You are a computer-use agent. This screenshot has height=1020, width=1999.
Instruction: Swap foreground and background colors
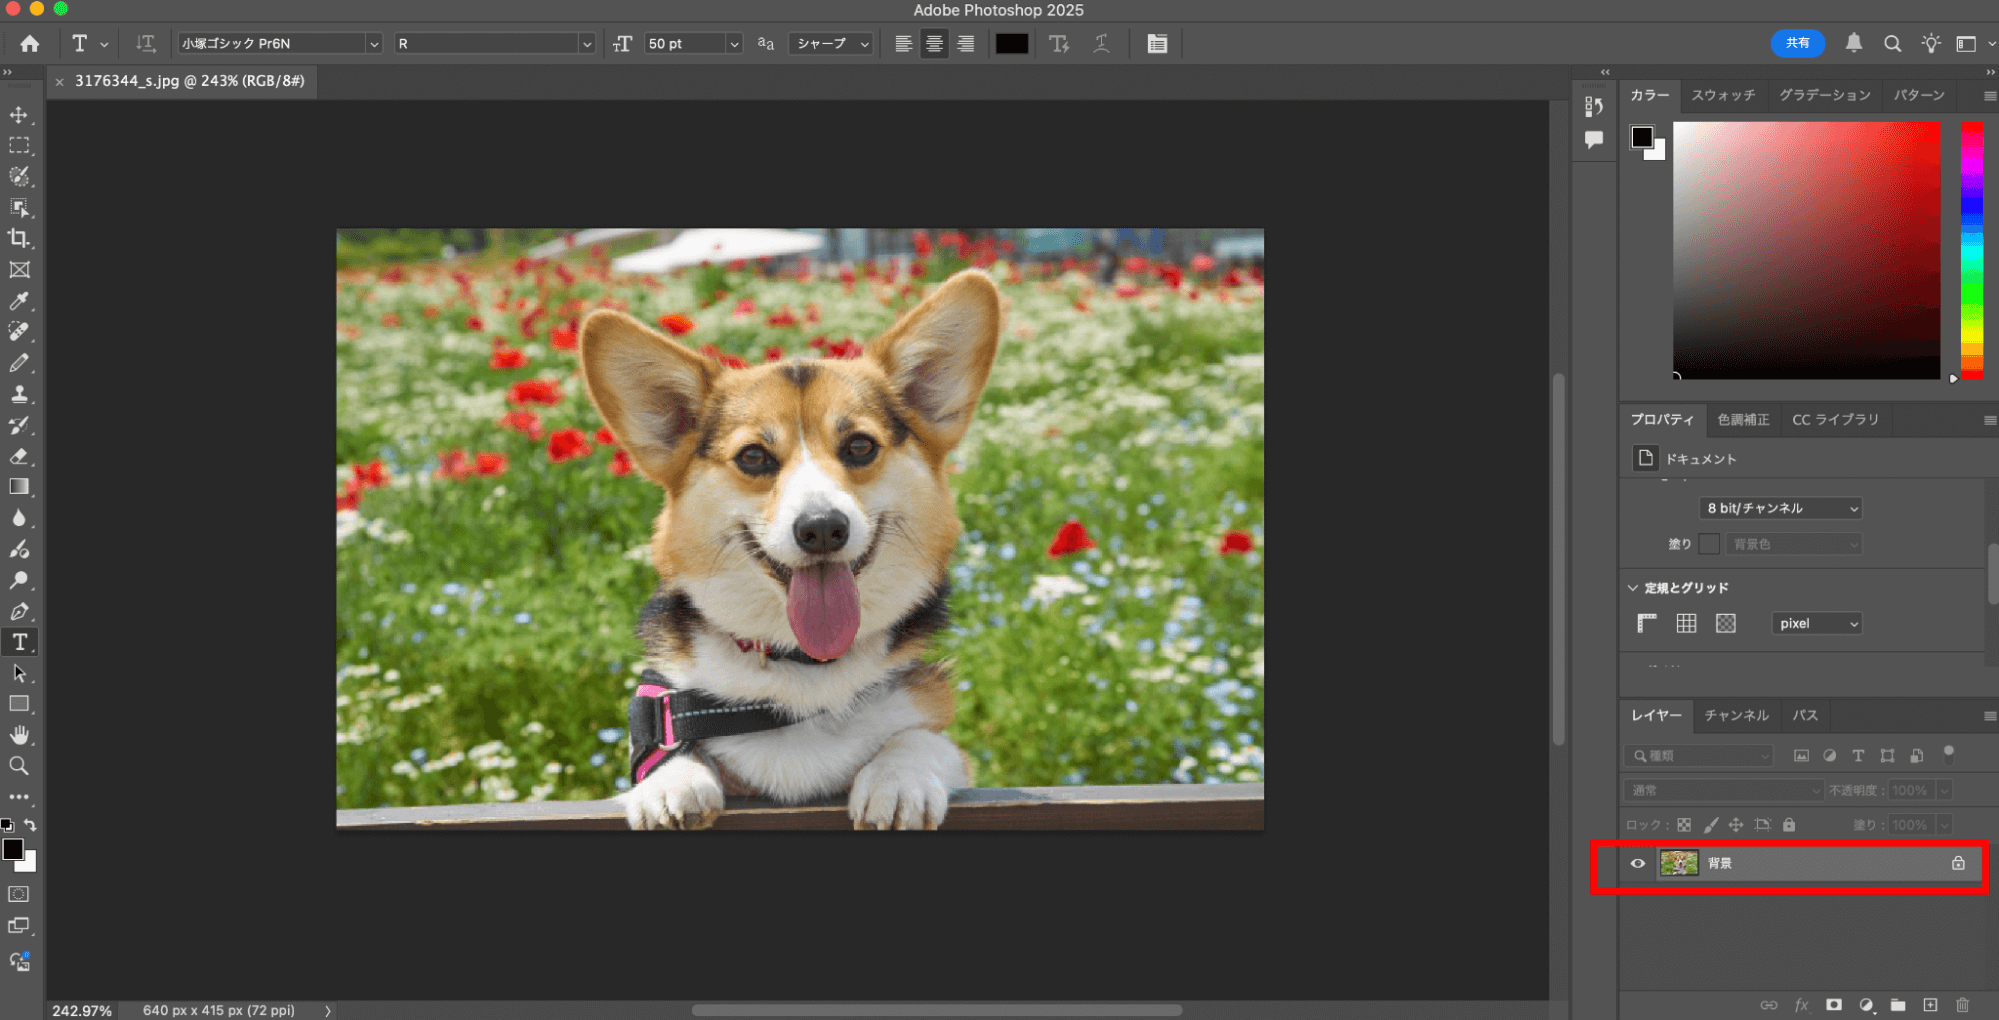31,825
